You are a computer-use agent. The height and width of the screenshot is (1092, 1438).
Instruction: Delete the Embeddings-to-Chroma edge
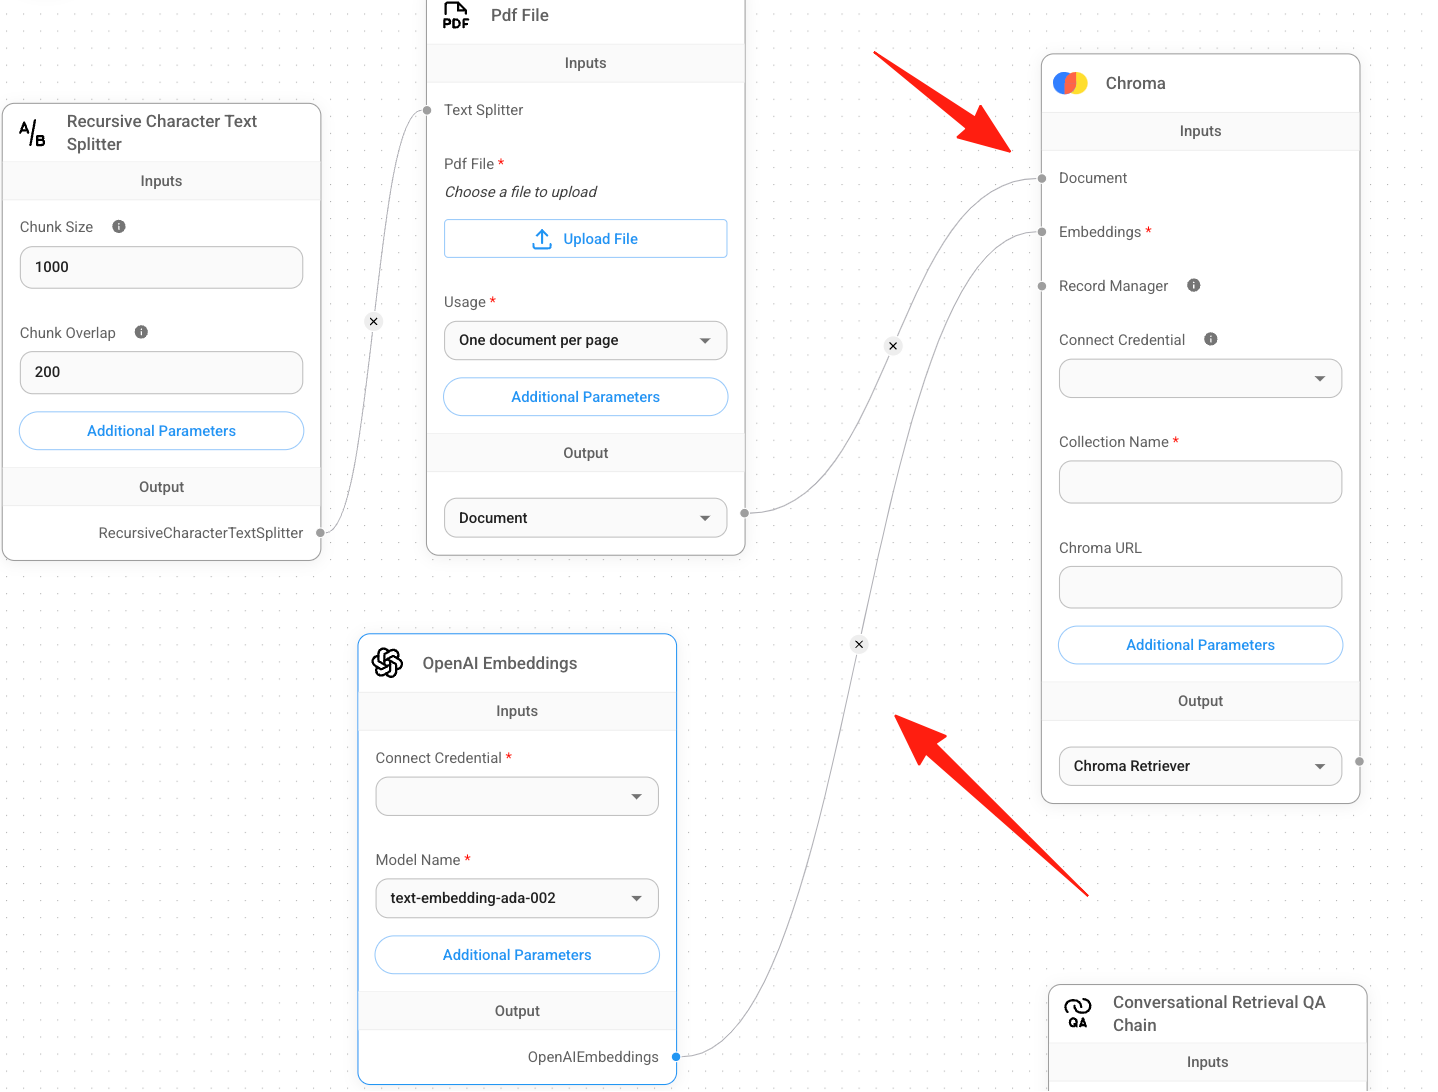(858, 644)
